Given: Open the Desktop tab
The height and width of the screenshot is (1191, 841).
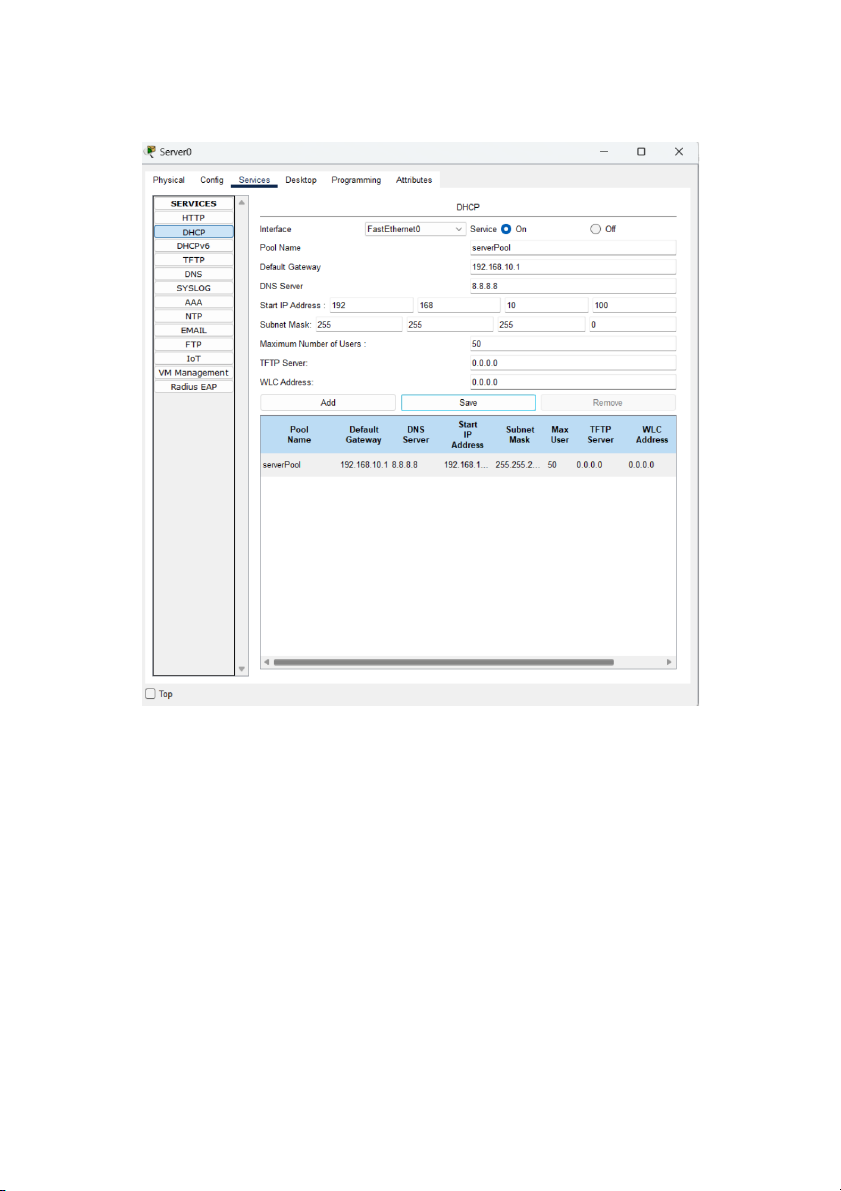Looking at the screenshot, I should [301, 180].
